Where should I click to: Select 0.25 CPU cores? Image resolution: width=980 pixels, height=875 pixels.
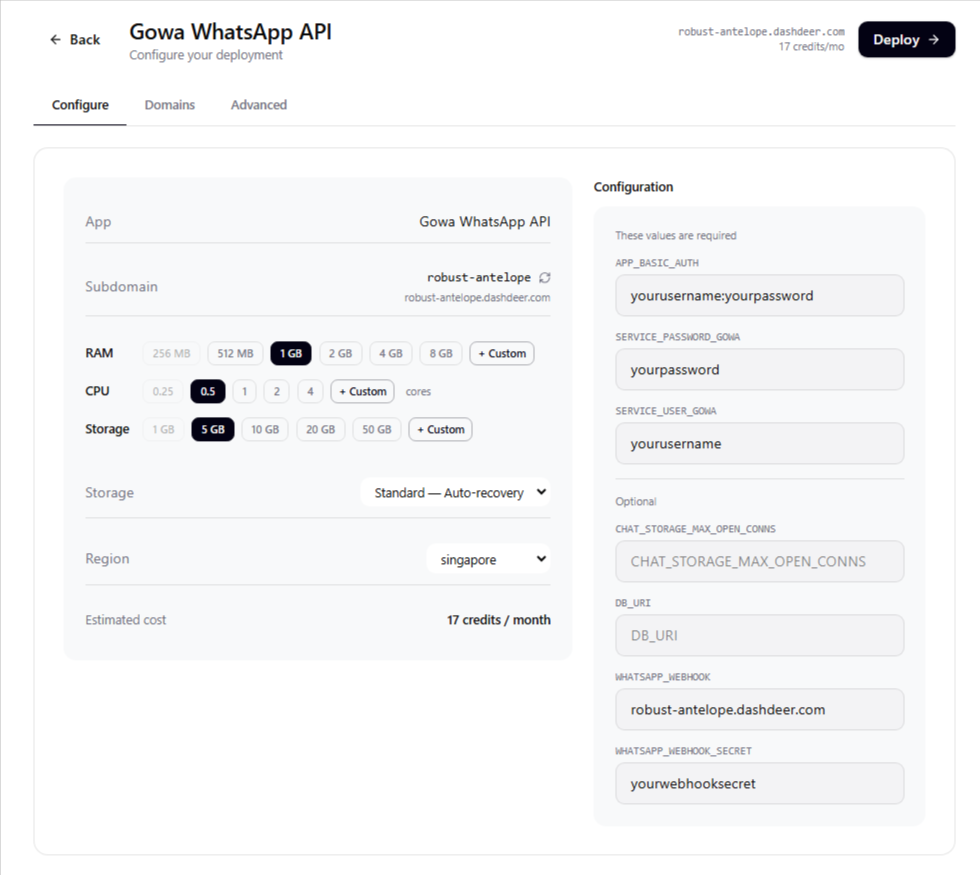tap(162, 391)
